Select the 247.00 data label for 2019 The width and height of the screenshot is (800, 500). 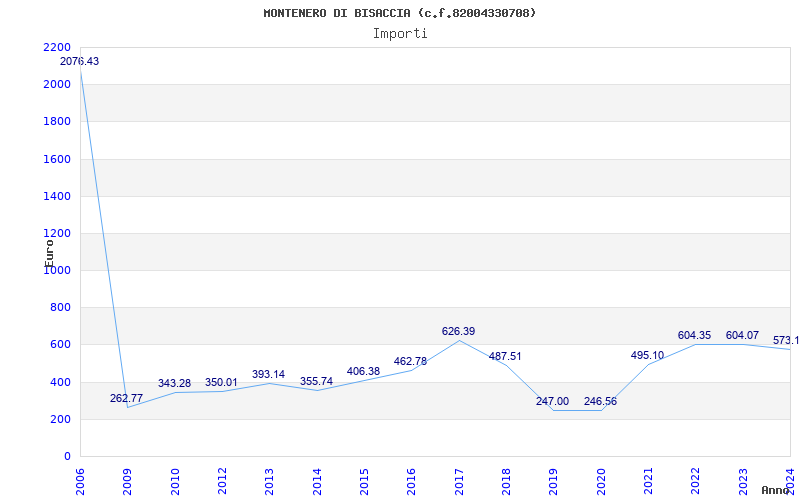[x=552, y=402]
